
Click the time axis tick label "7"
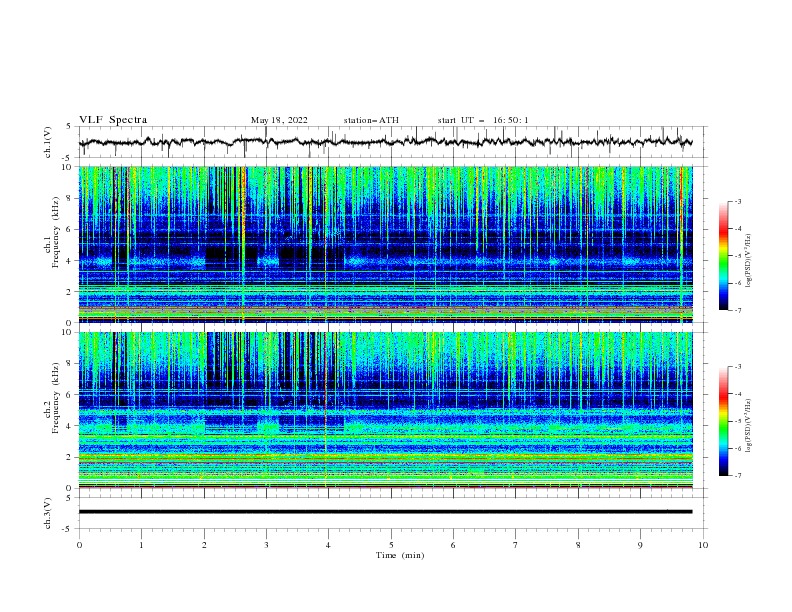(x=516, y=545)
